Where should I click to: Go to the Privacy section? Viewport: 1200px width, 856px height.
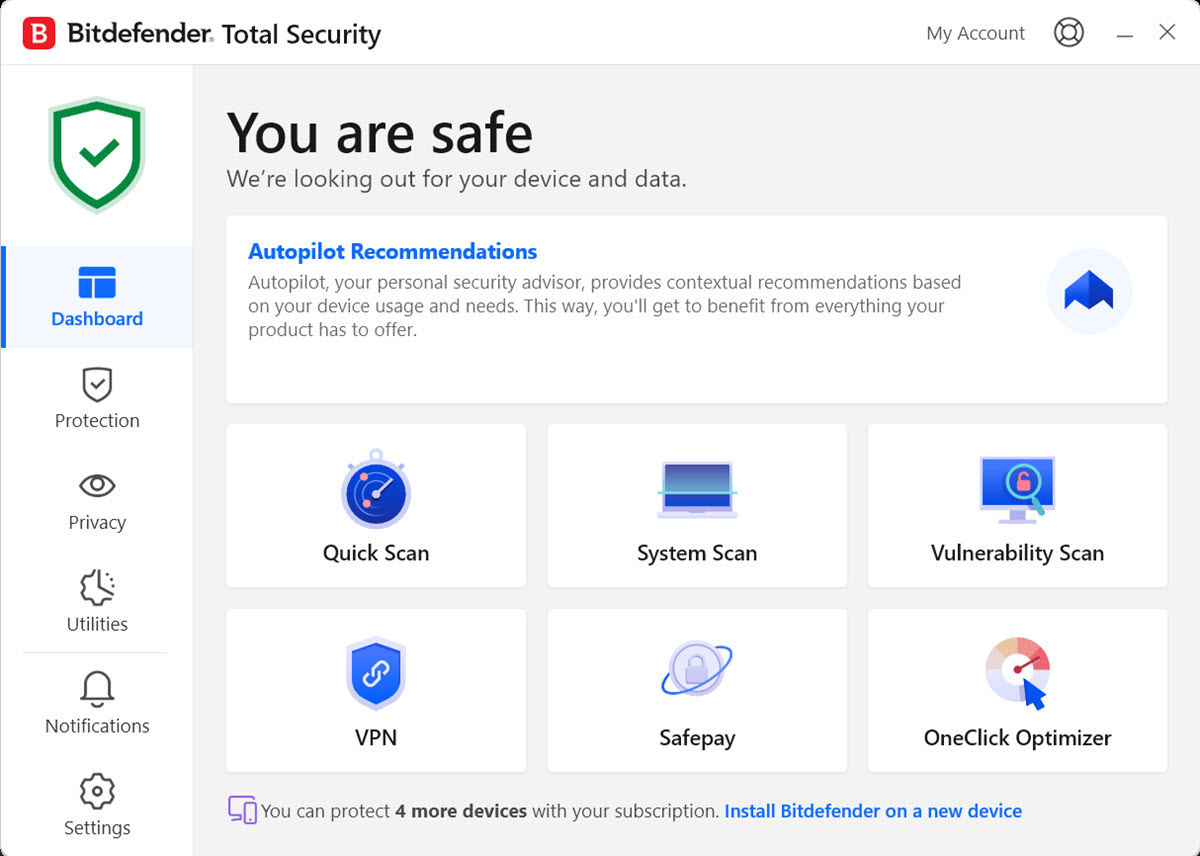[x=97, y=501]
